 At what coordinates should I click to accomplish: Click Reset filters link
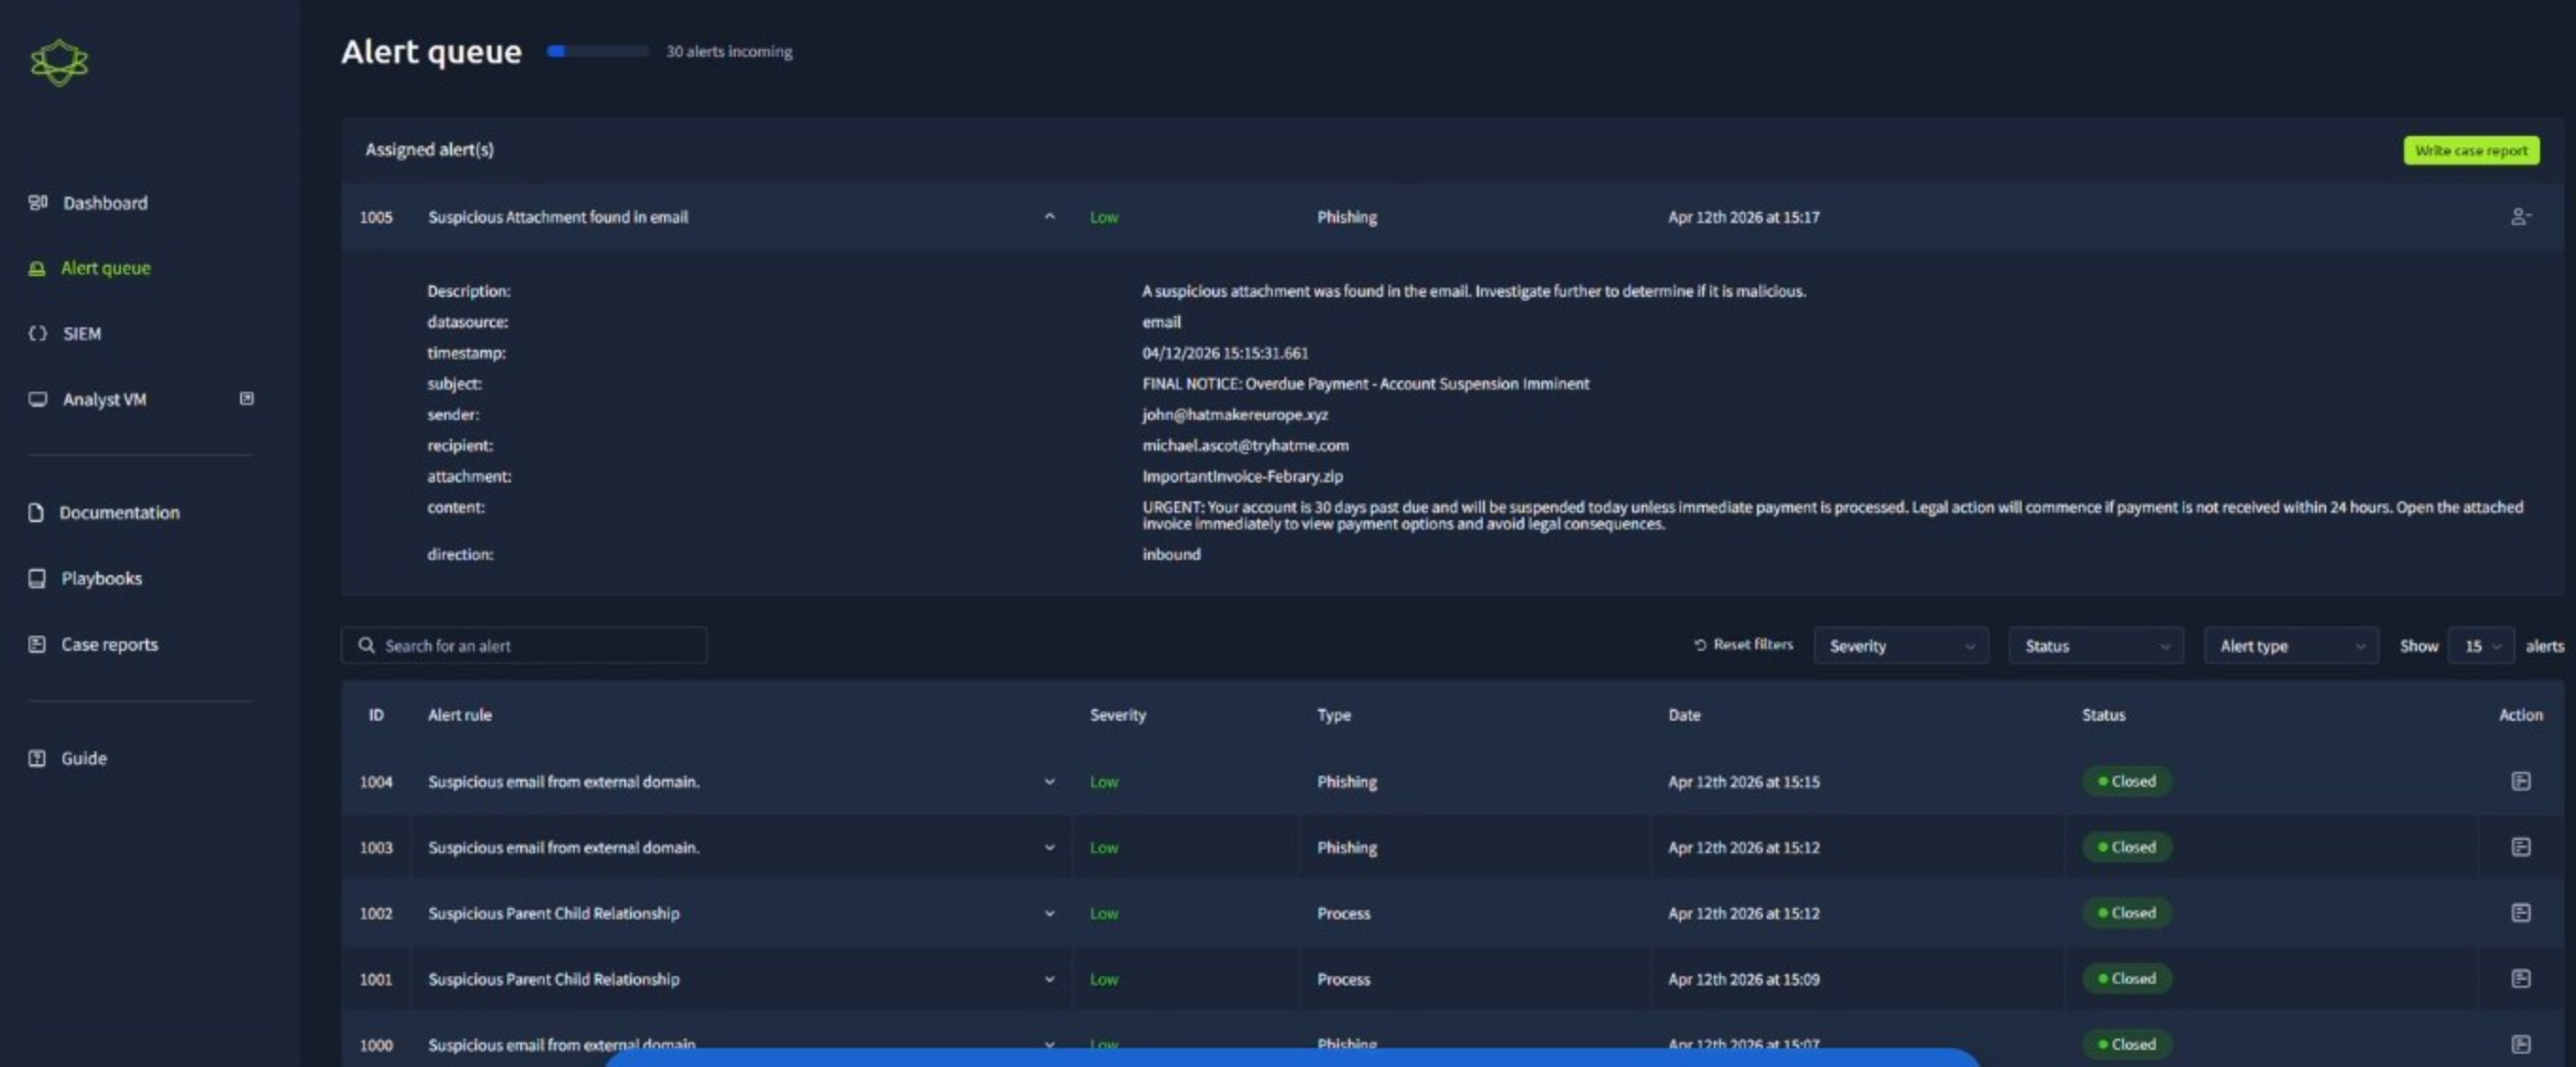click(x=1743, y=645)
